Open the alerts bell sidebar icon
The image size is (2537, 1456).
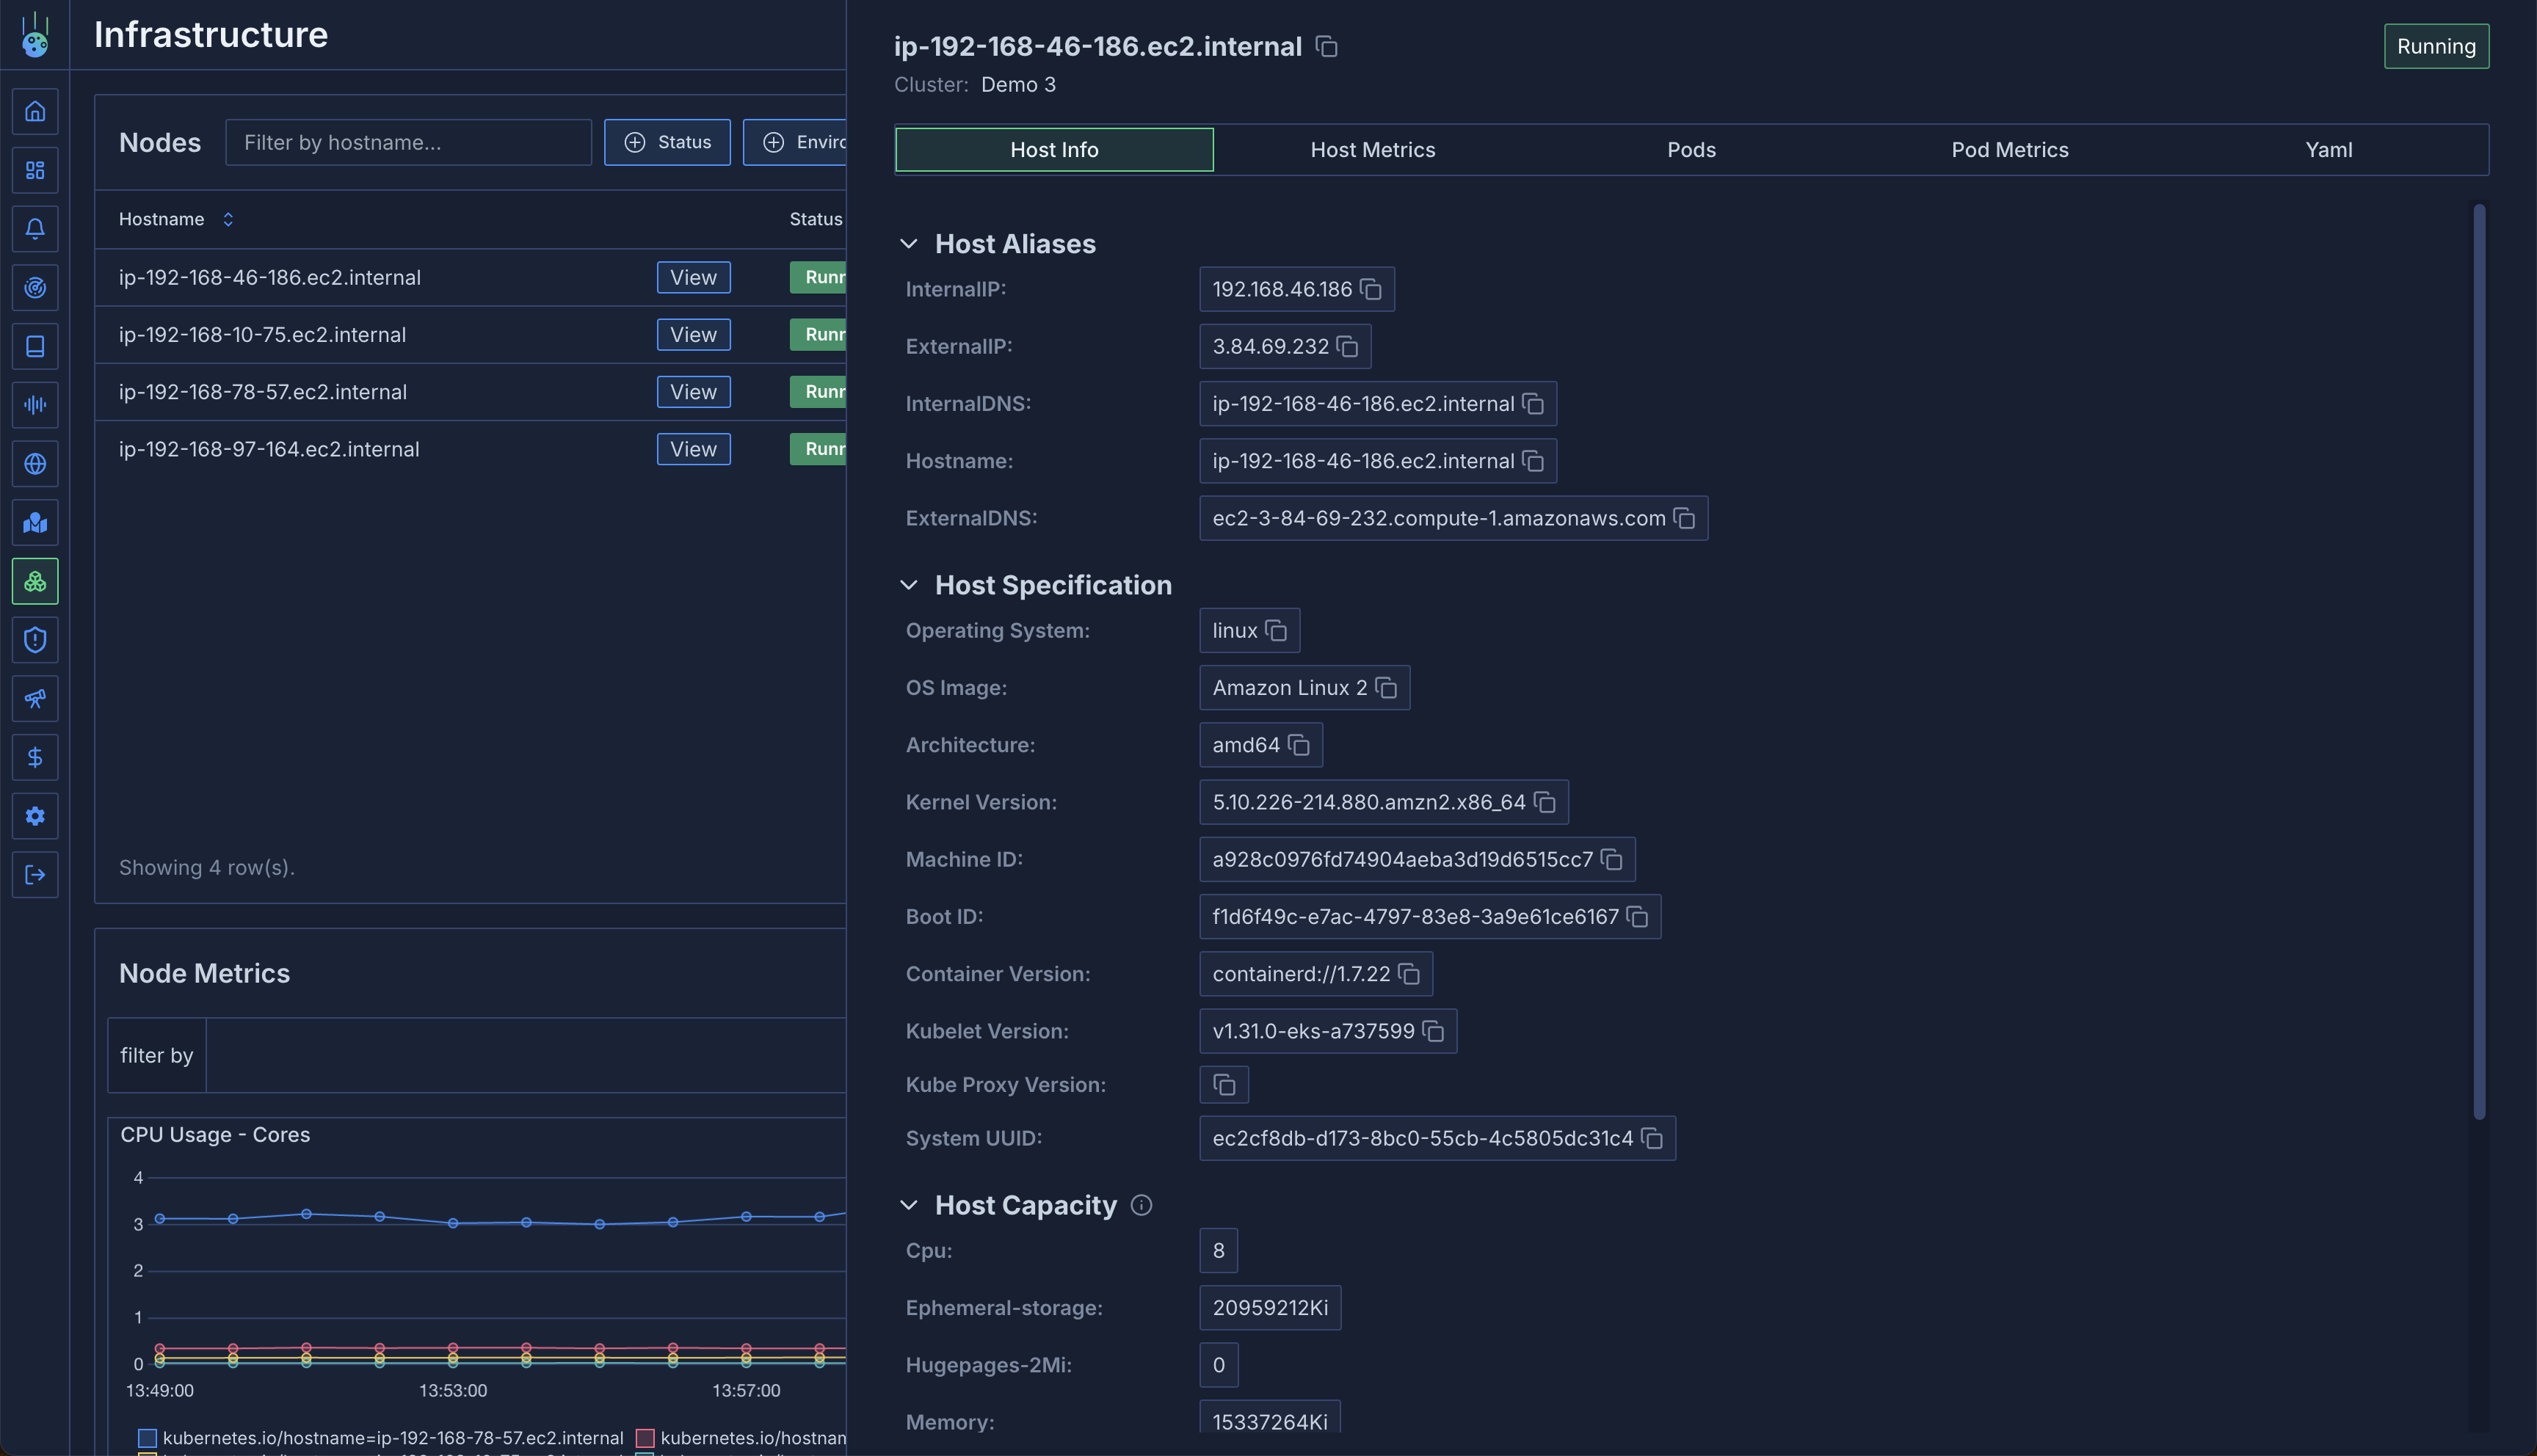tap(35, 229)
